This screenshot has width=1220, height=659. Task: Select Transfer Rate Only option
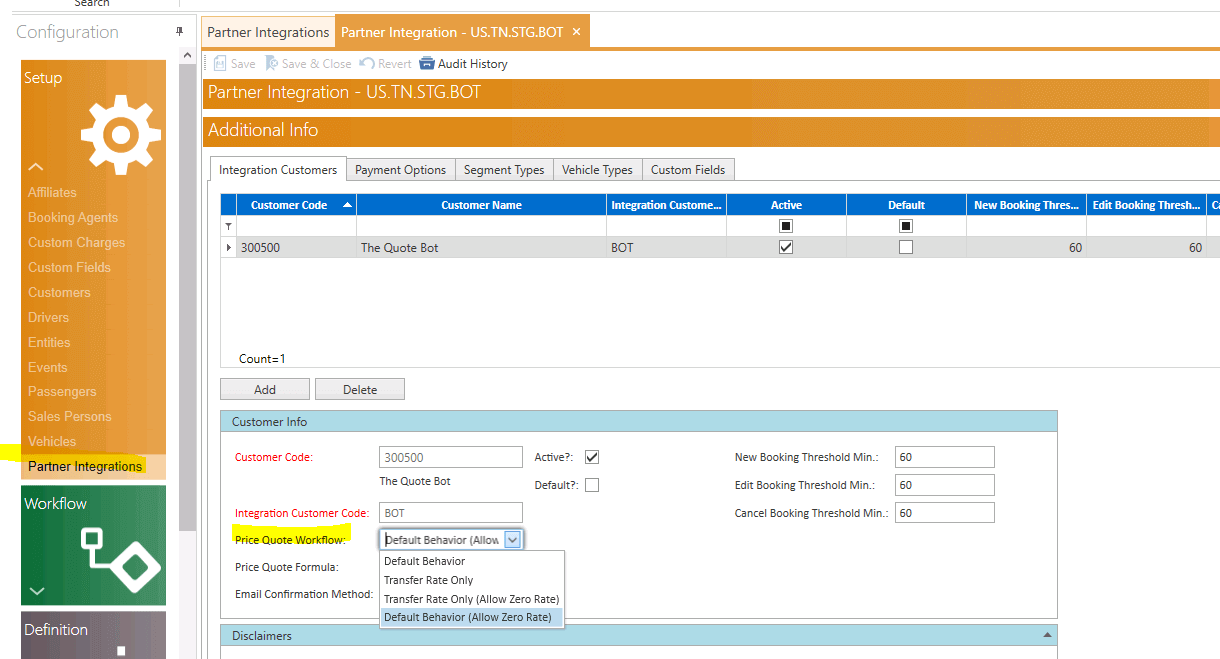(x=429, y=580)
